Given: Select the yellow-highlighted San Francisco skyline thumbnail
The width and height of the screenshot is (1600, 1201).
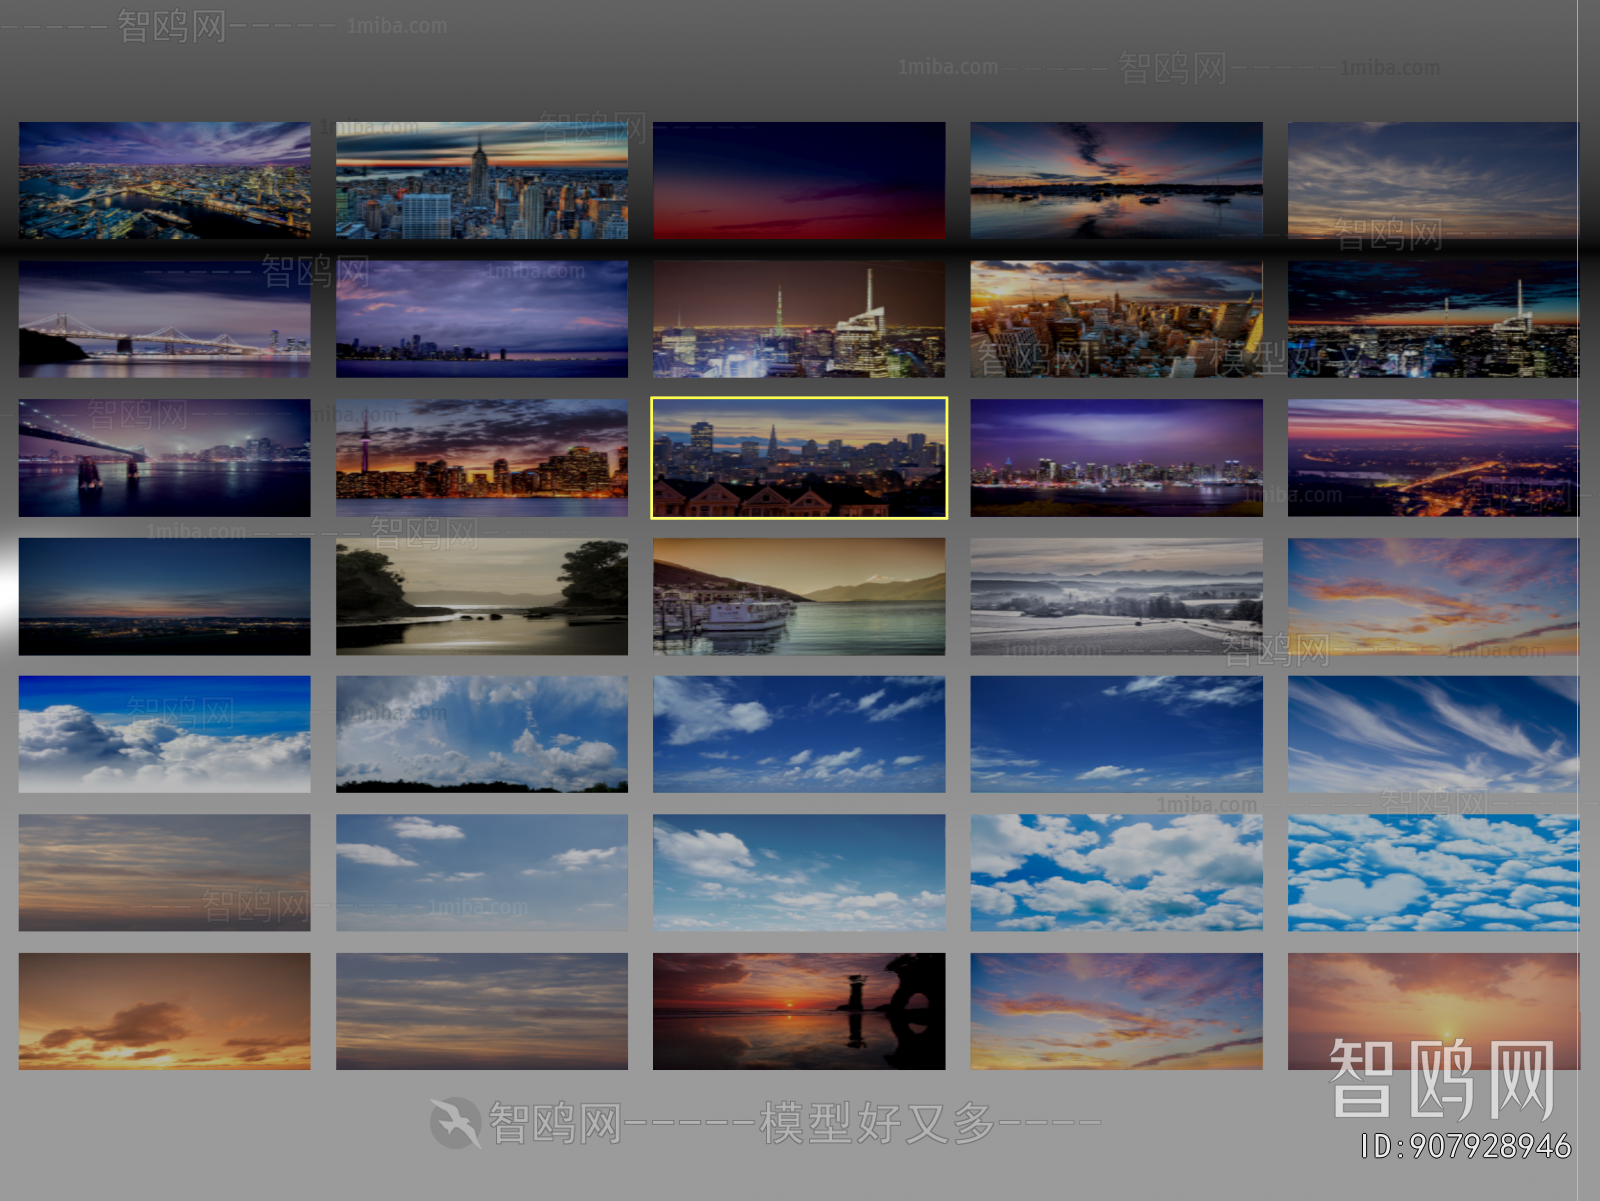Looking at the screenshot, I should click(798, 458).
